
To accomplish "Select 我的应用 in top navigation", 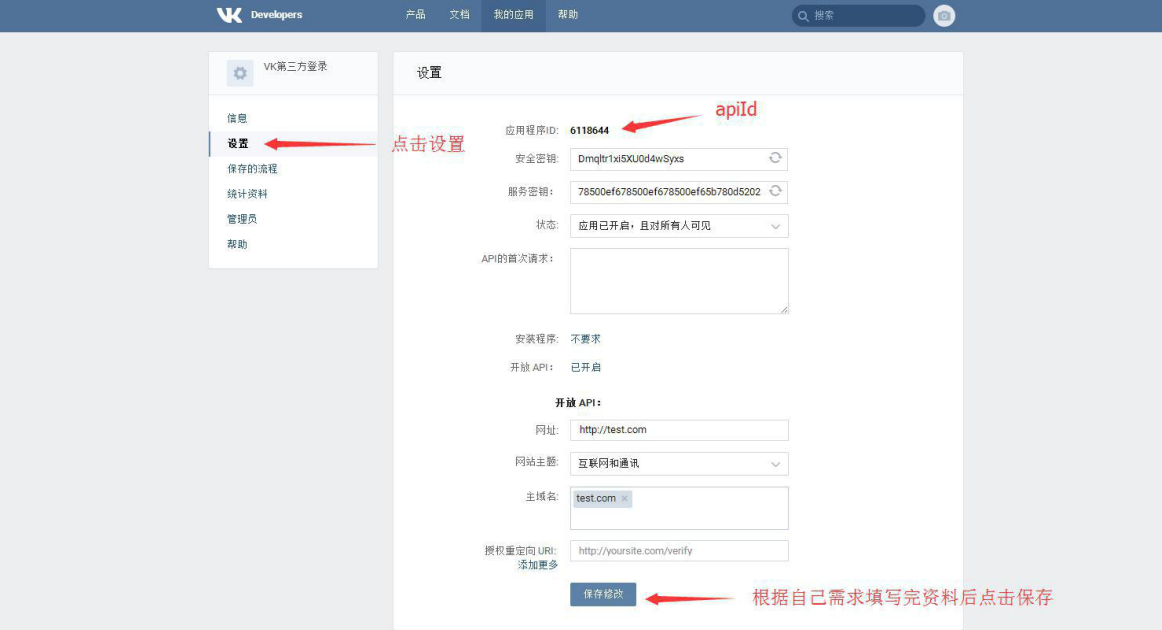I will click(514, 15).
